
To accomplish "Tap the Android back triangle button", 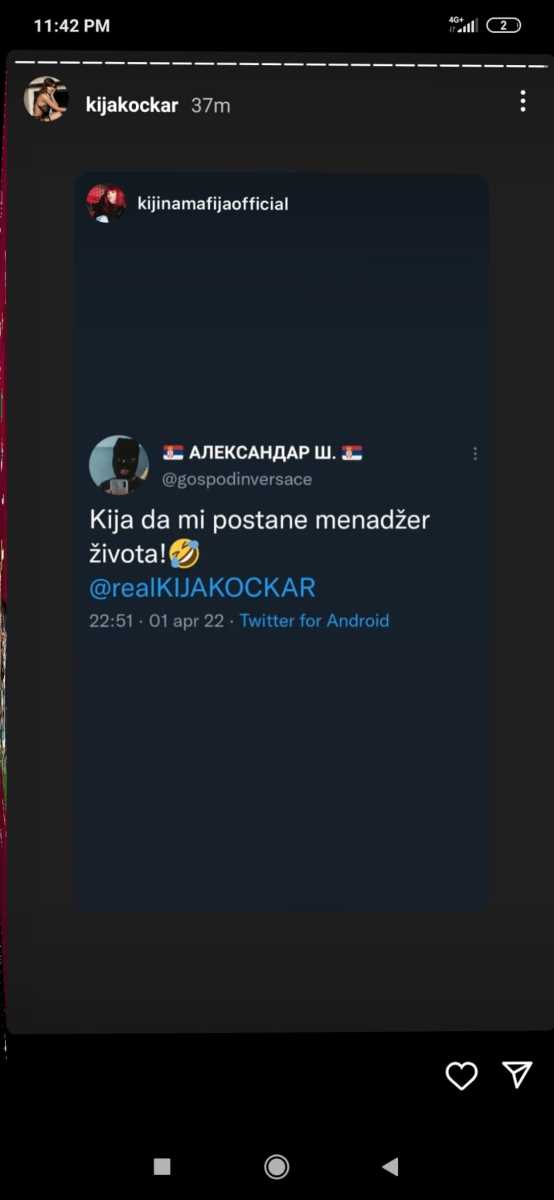I will coord(390,1166).
